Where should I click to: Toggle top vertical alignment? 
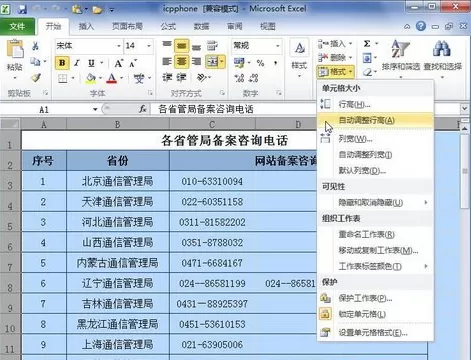click(x=167, y=45)
